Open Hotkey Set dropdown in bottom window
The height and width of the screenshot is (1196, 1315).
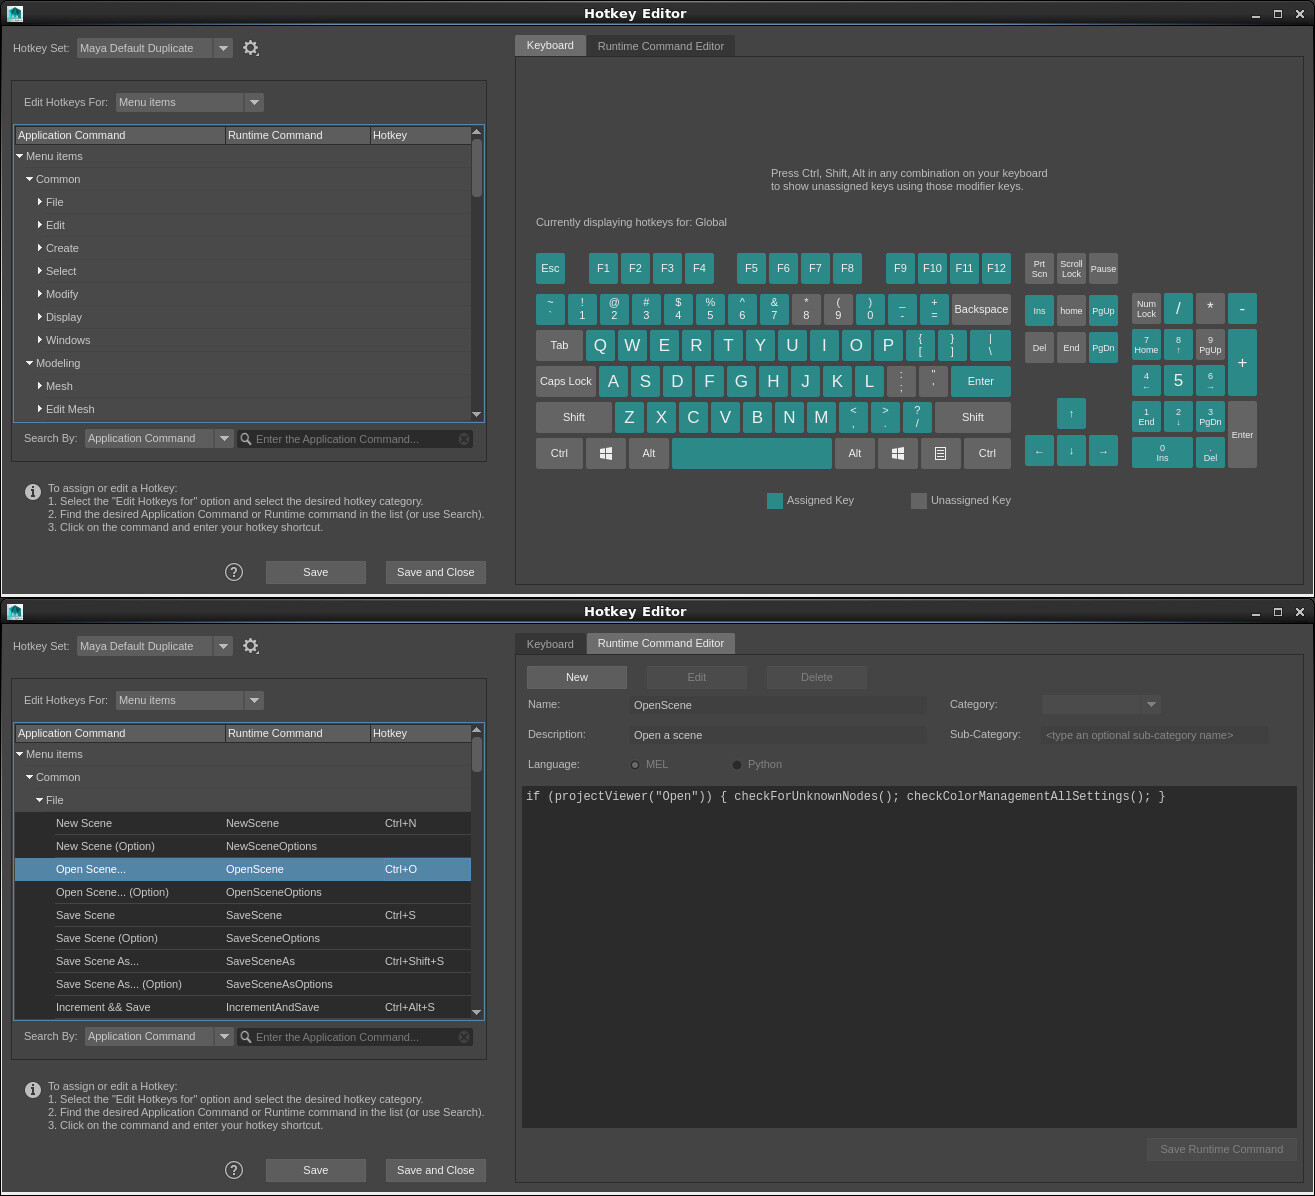pos(155,646)
